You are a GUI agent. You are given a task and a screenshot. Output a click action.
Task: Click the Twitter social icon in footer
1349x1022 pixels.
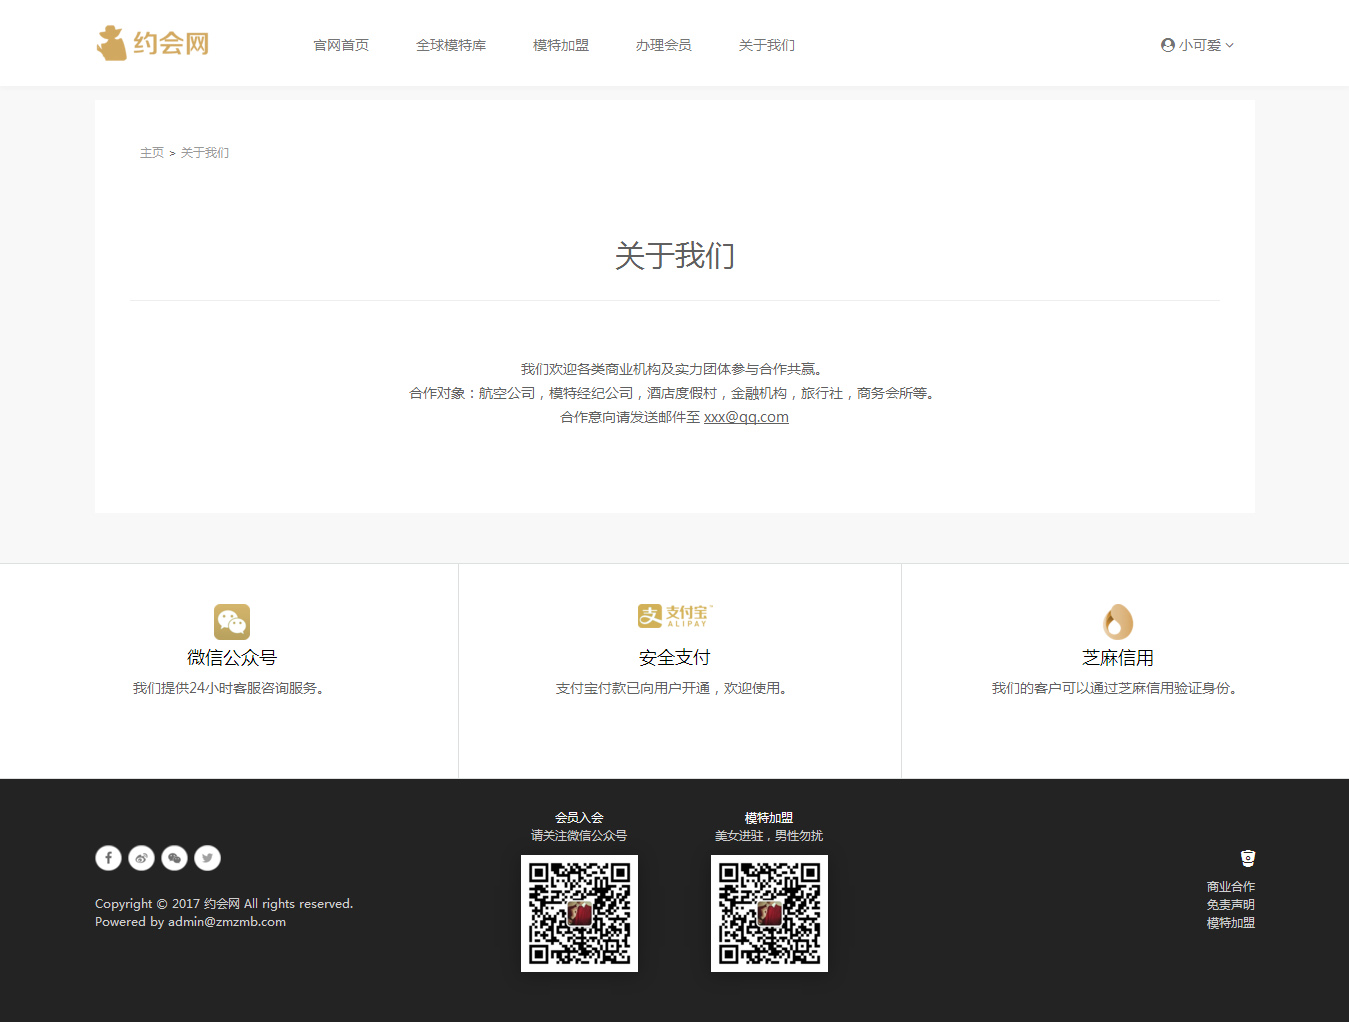click(208, 858)
